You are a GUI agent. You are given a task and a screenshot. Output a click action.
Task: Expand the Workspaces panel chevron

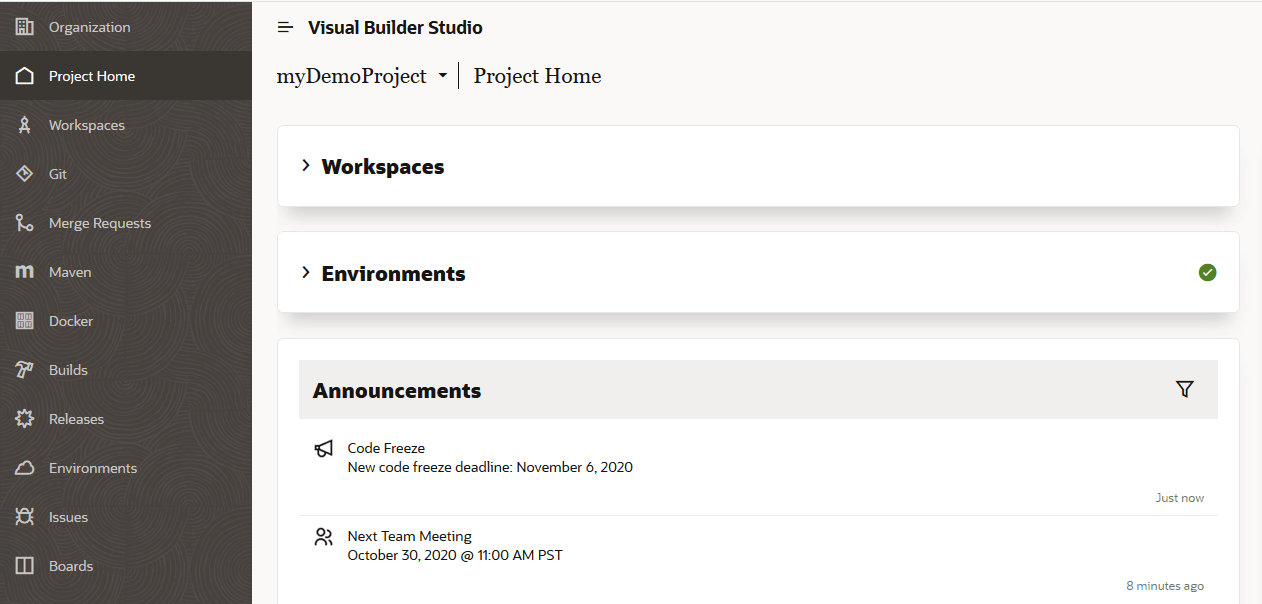(306, 166)
